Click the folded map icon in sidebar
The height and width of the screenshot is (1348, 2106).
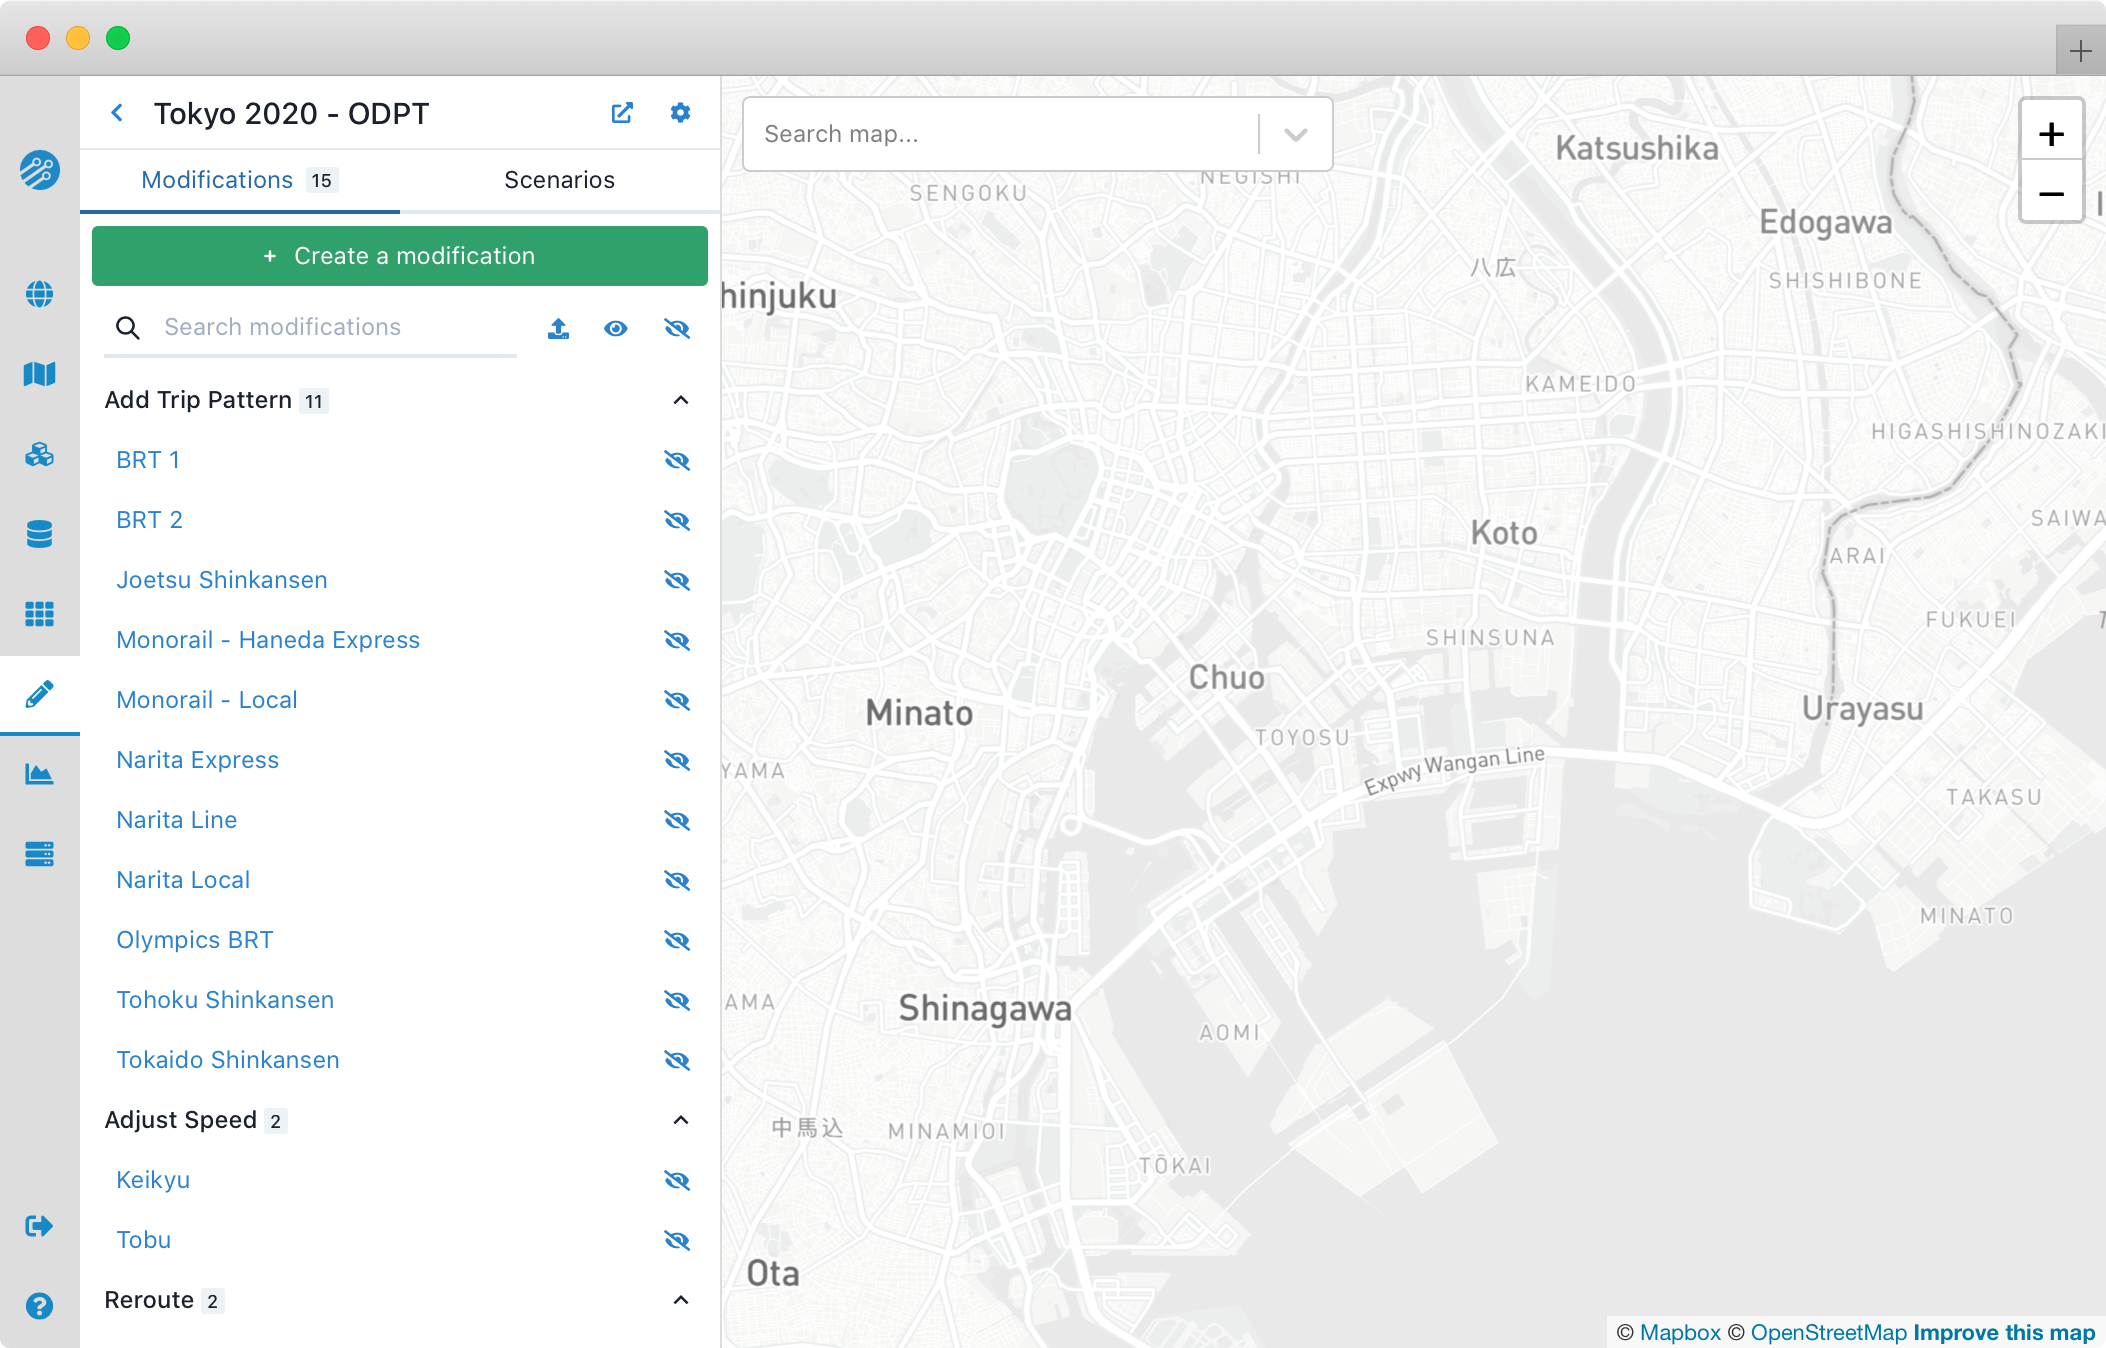(39, 374)
